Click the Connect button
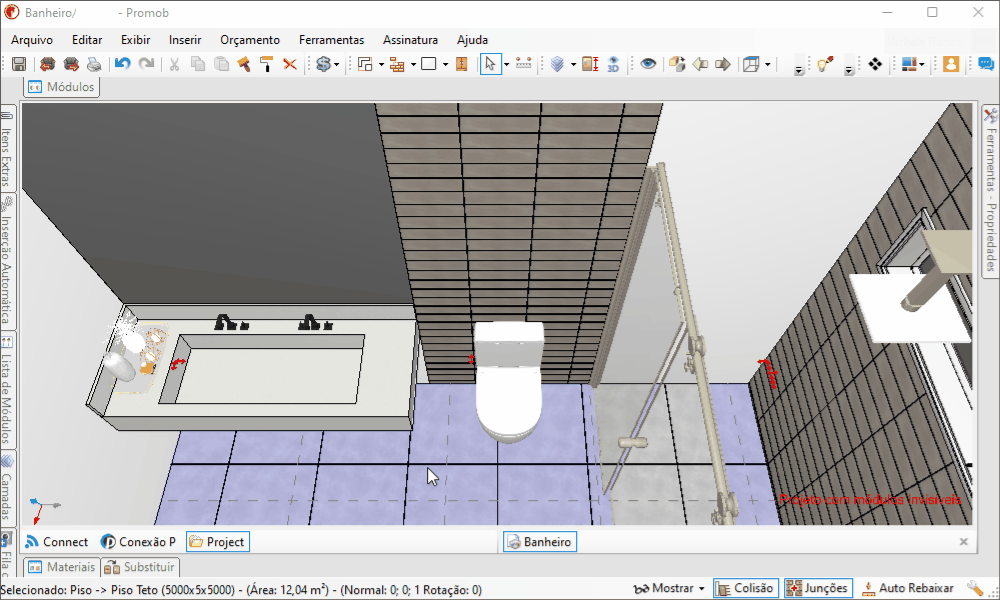Viewport: 1000px width, 600px height. [56, 542]
